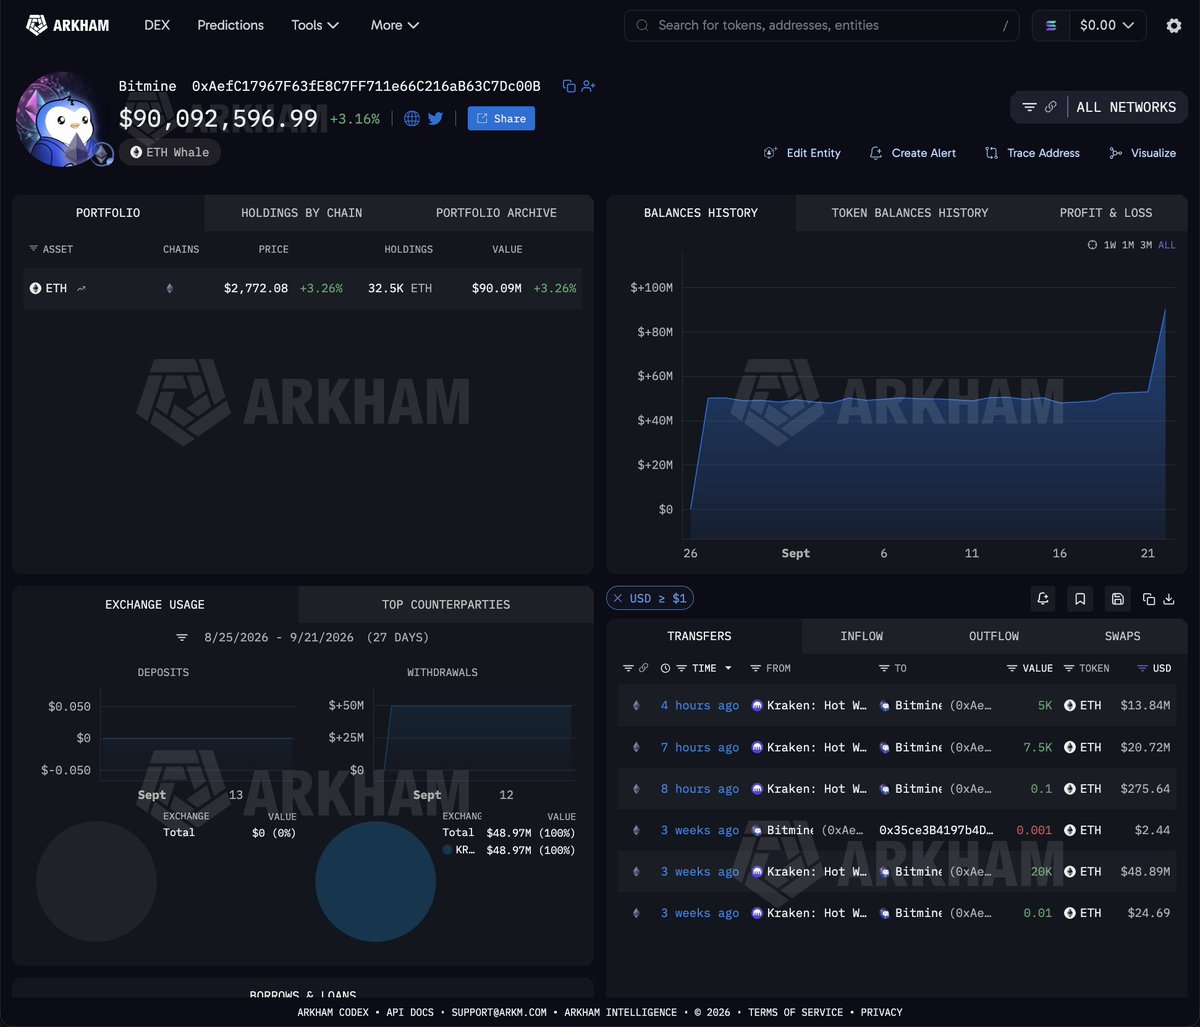
Task: Open the API DOCS footer link
Action: pos(408,1012)
